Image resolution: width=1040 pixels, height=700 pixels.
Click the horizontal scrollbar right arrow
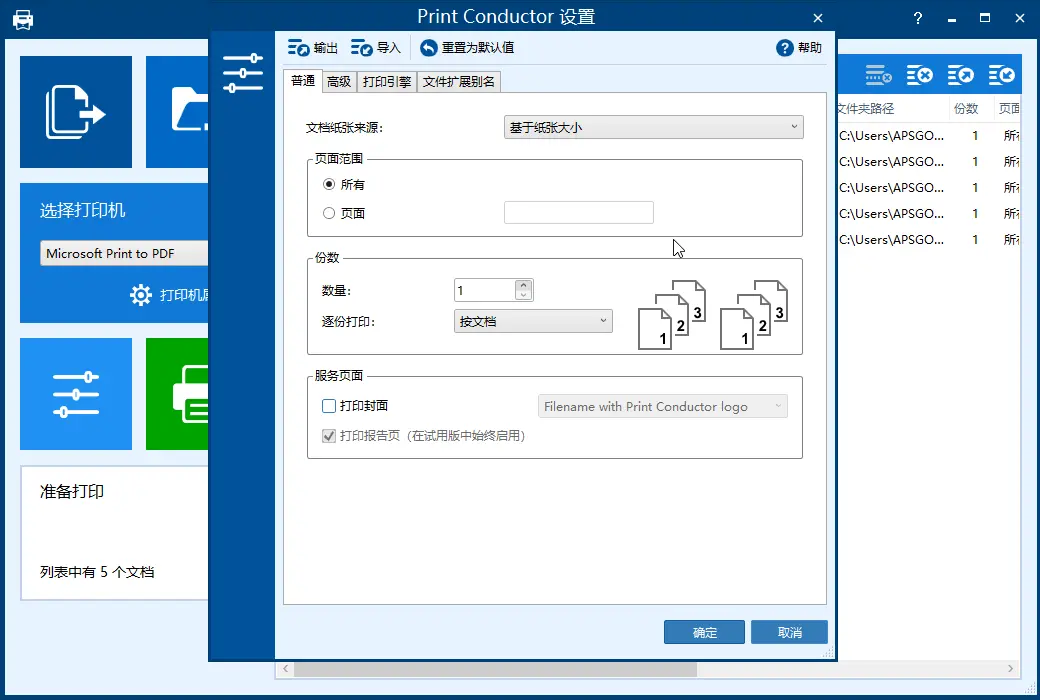coord(1010,669)
